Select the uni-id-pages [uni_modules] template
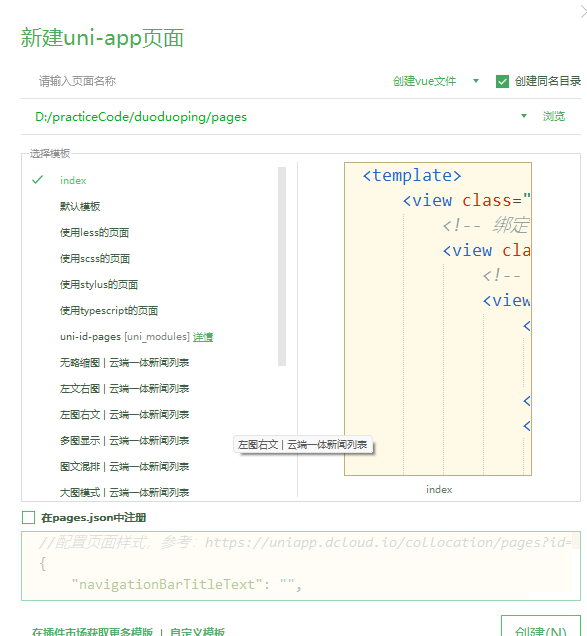The height and width of the screenshot is (636, 587). 125,337
